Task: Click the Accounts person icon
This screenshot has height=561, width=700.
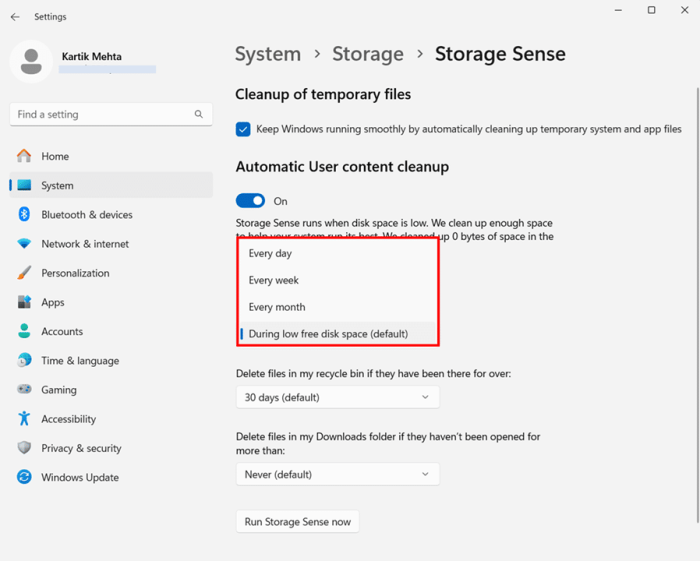Action: pyautogui.click(x=24, y=331)
